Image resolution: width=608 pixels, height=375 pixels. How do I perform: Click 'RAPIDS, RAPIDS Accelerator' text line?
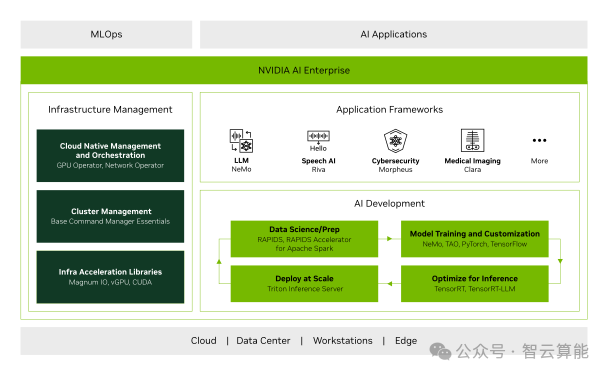pos(304,240)
